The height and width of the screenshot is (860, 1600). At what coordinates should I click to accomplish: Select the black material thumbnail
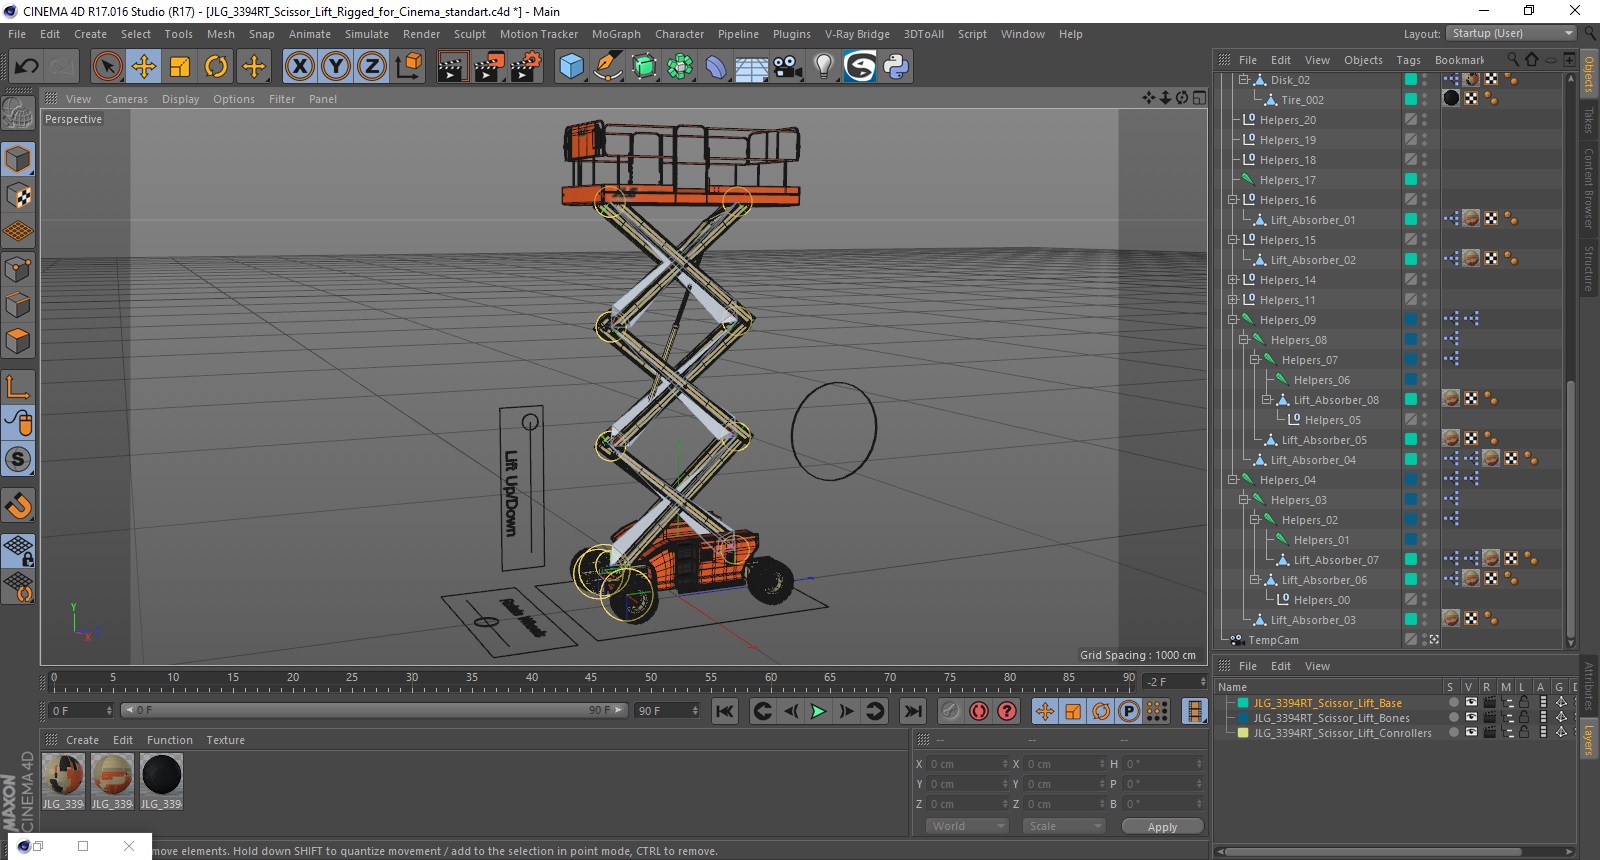coord(161,775)
